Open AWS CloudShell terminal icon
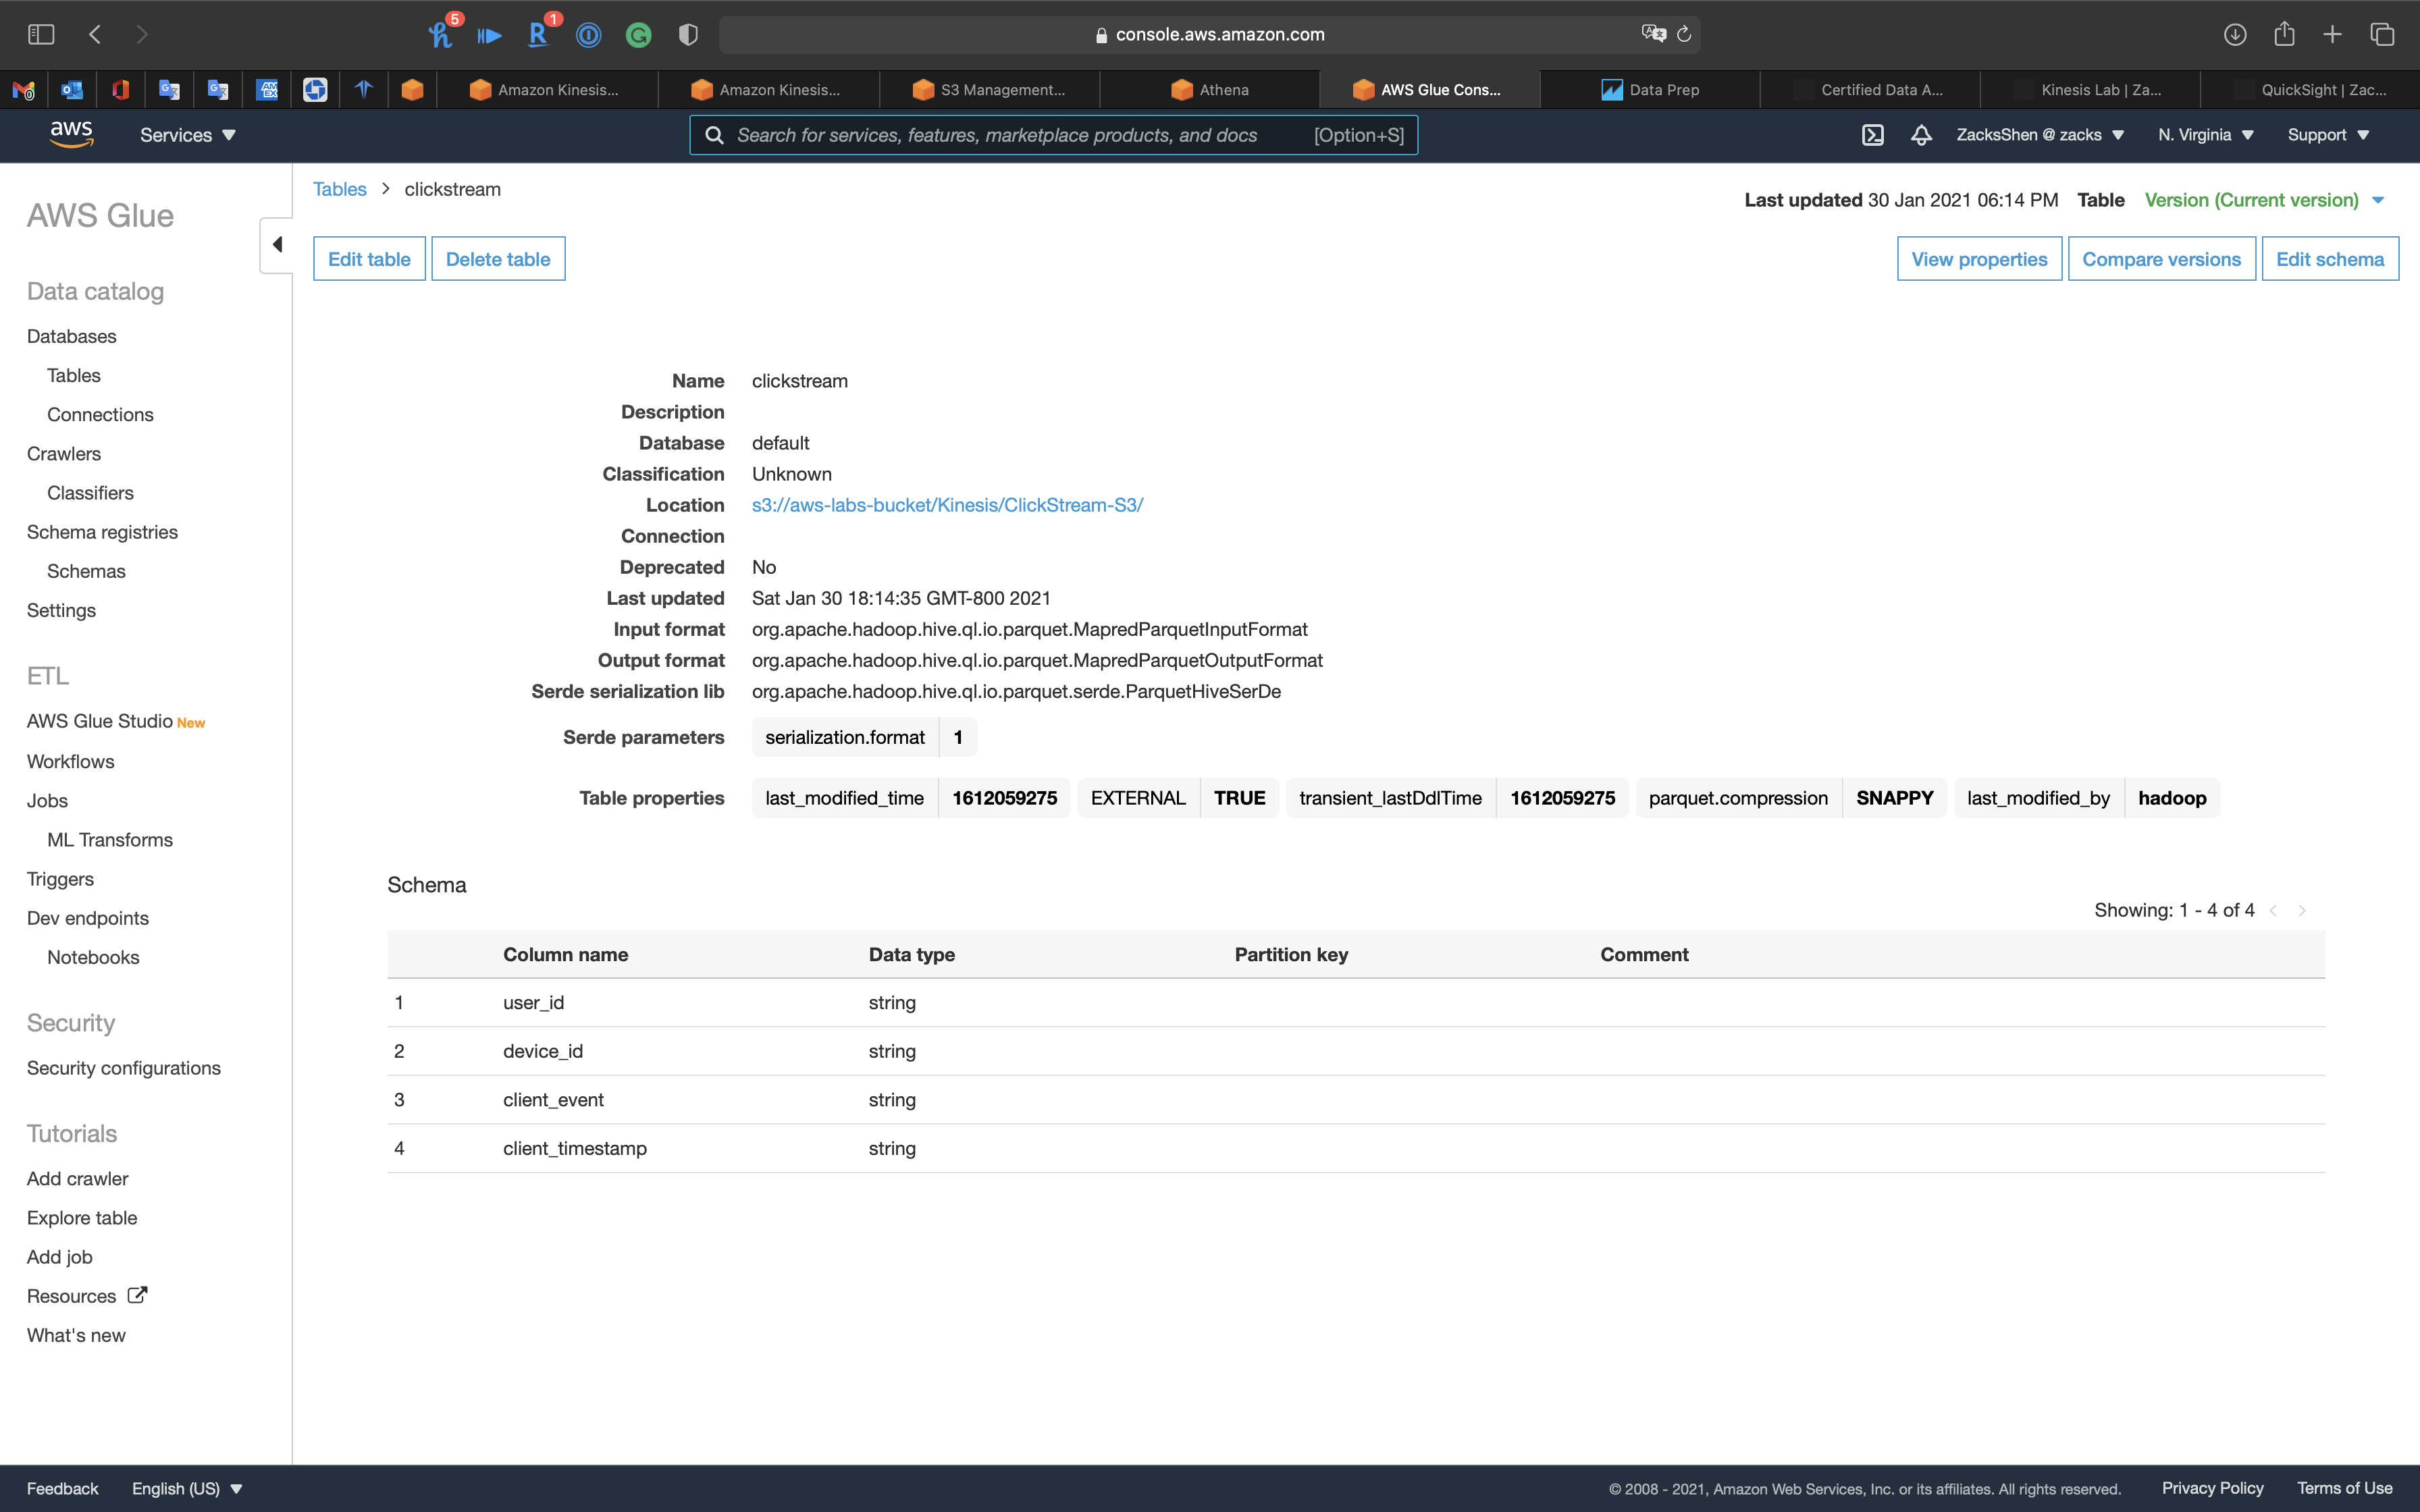 pyautogui.click(x=1872, y=135)
